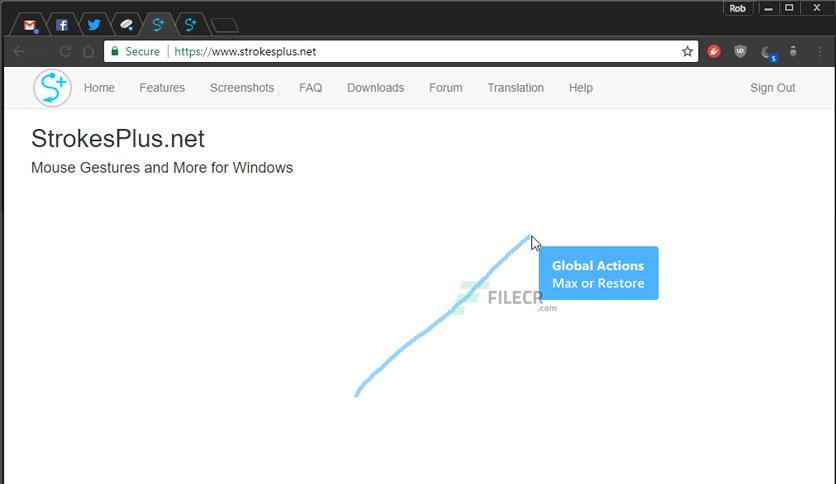This screenshot has height=484, width=836.
Task: Click the Rob profile button
Action: tap(738, 8)
